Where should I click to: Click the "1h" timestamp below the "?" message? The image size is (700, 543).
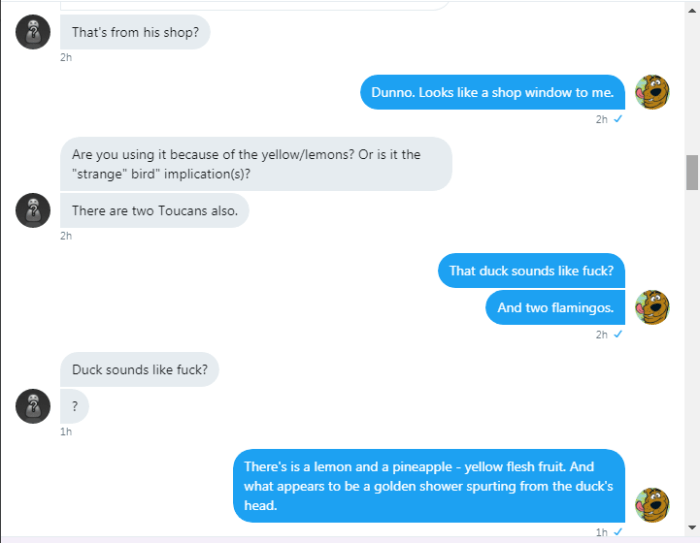[66, 432]
